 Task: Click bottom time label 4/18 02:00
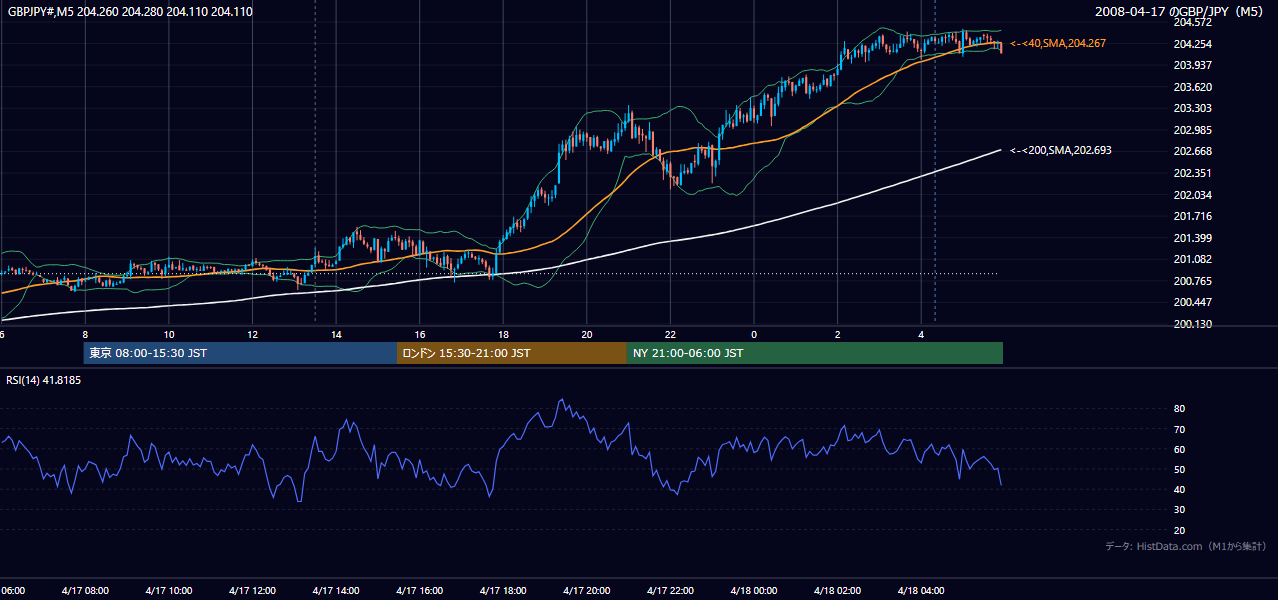click(837, 590)
